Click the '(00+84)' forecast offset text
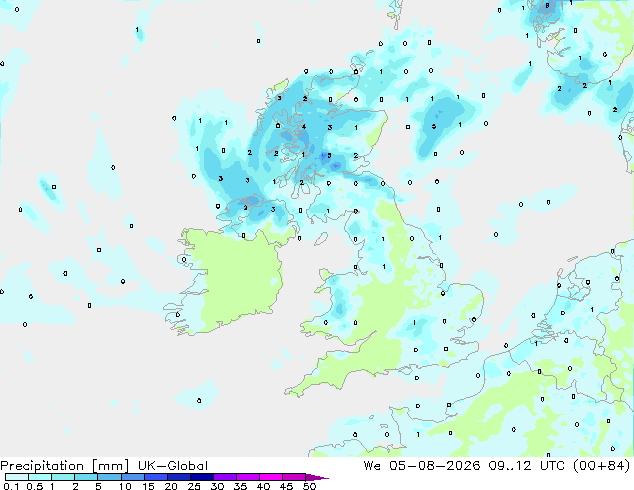This screenshot has width=634, height=490. (601, 466)
